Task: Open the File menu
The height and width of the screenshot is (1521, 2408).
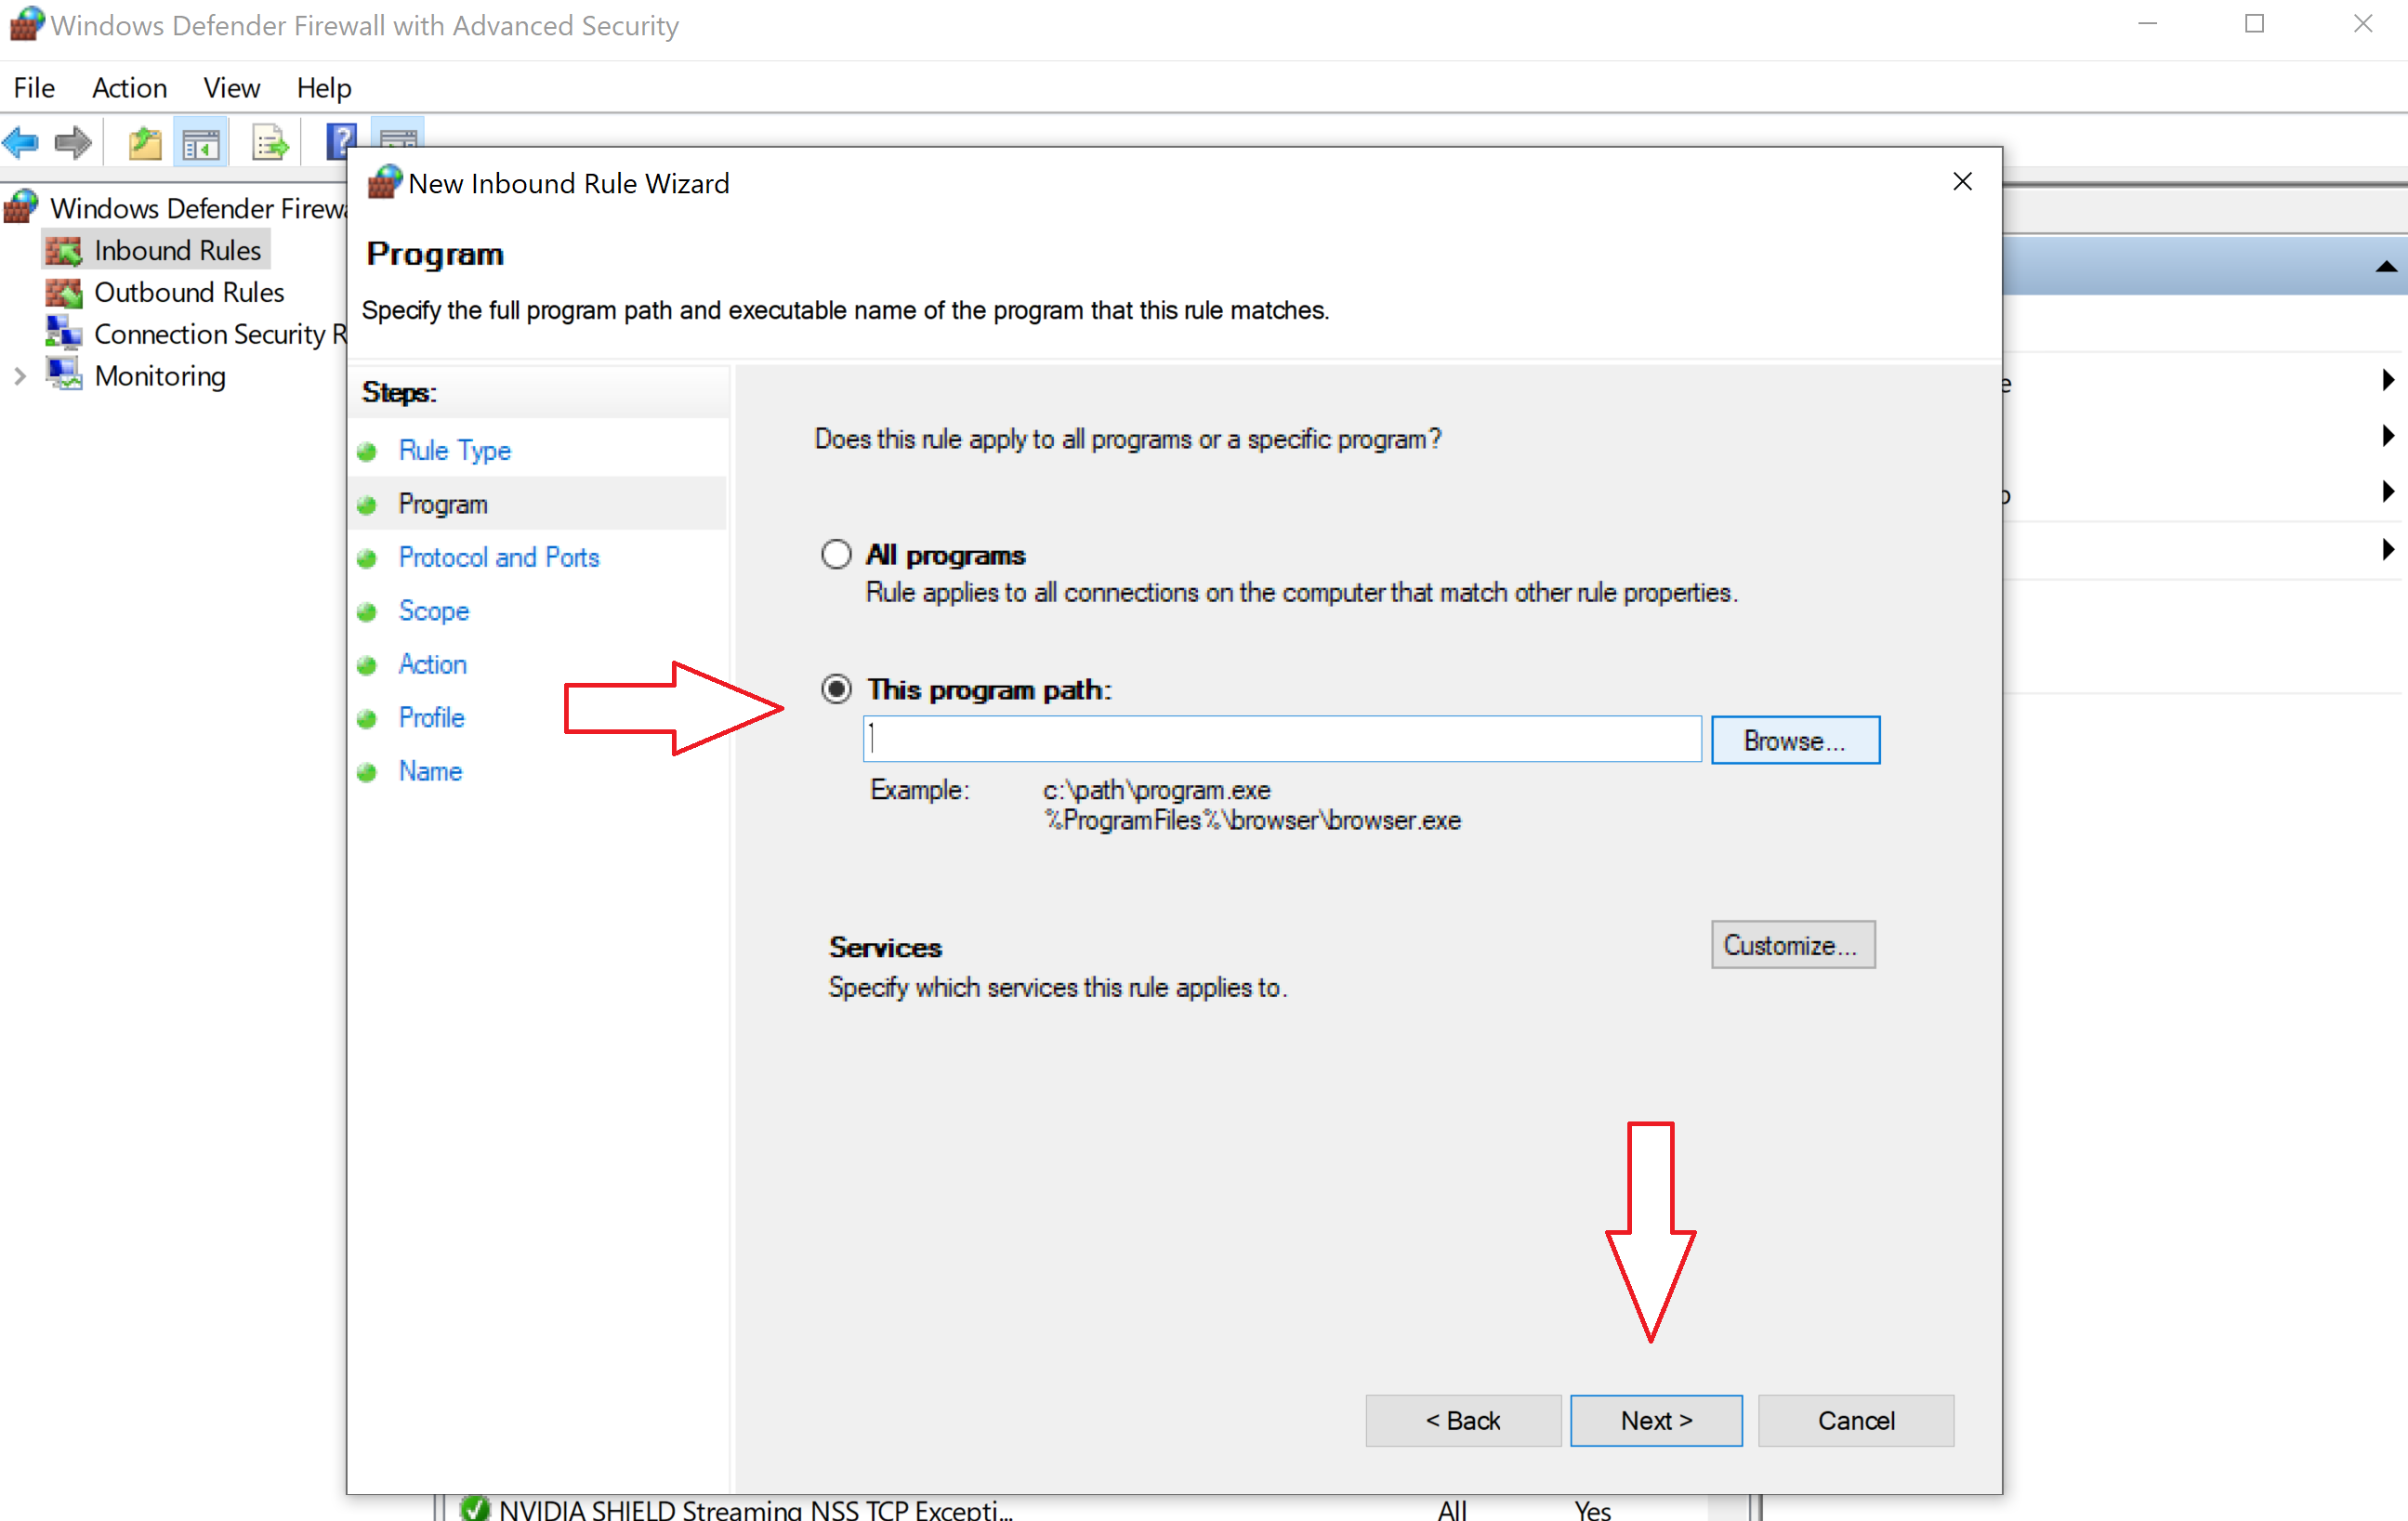Action: coord(34,88)
